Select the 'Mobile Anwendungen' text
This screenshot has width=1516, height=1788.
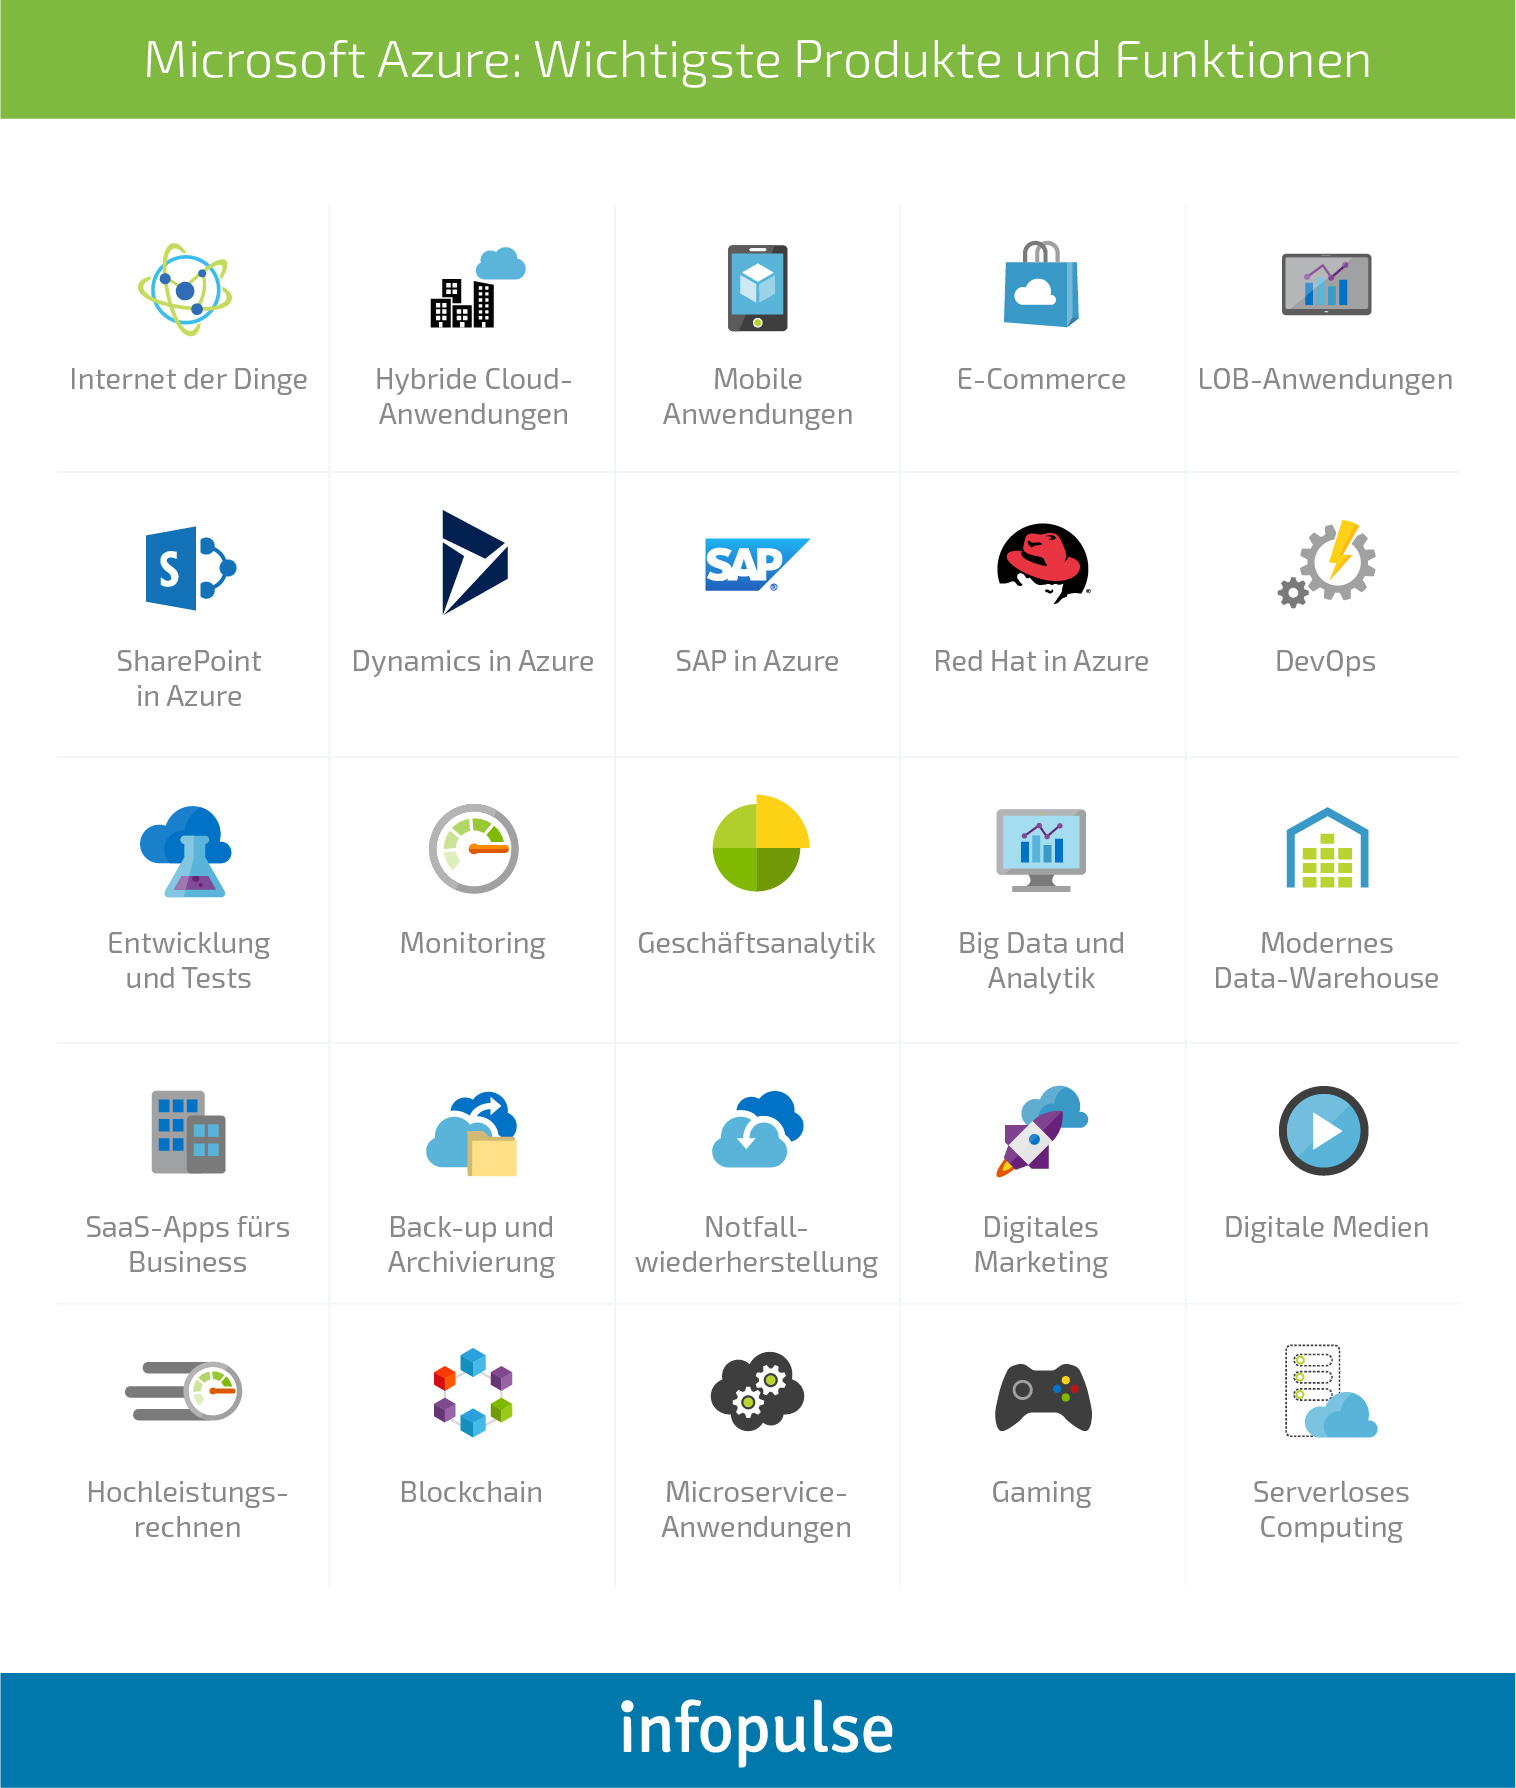tap(758, 397)
